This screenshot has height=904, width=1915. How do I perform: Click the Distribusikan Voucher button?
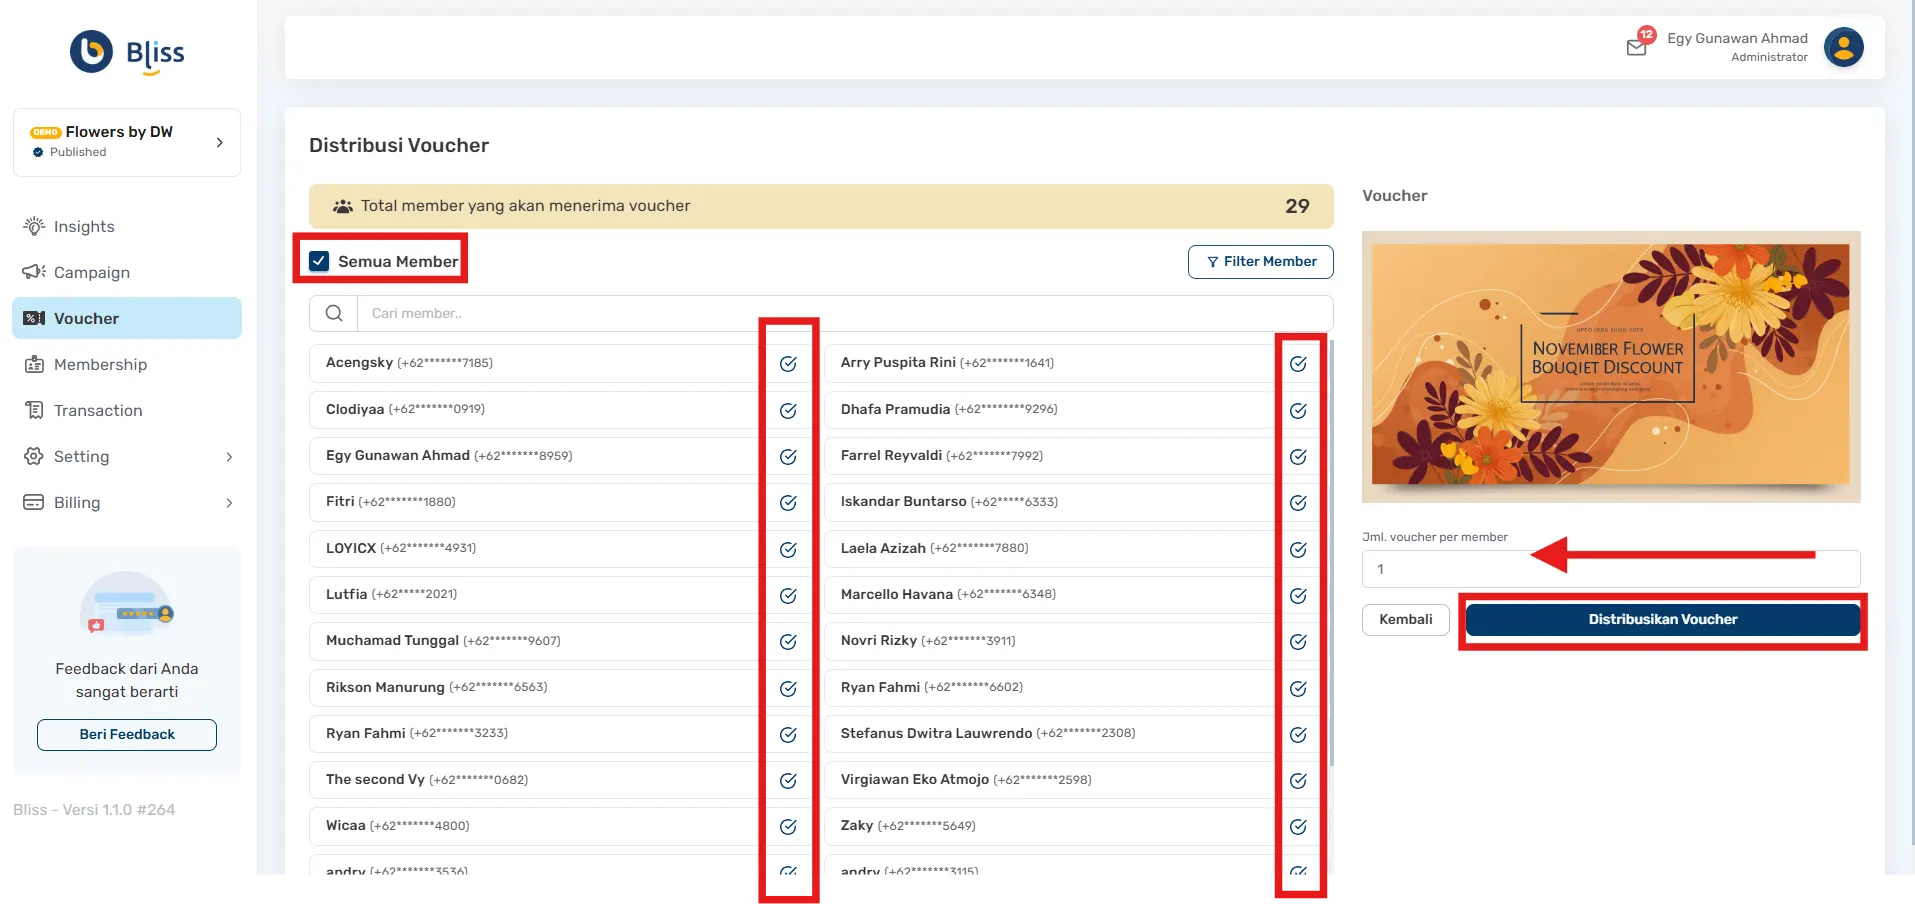tap(1662, 620)
